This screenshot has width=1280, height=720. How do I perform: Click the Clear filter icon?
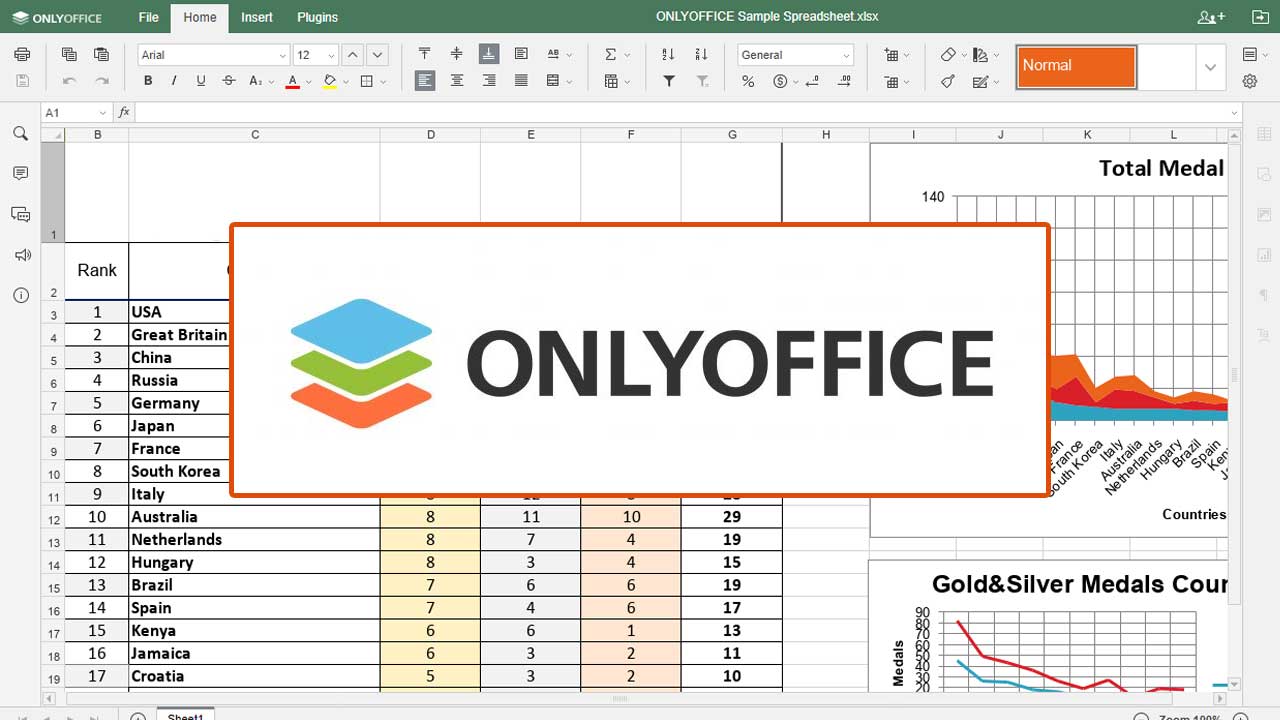point(702,81)
